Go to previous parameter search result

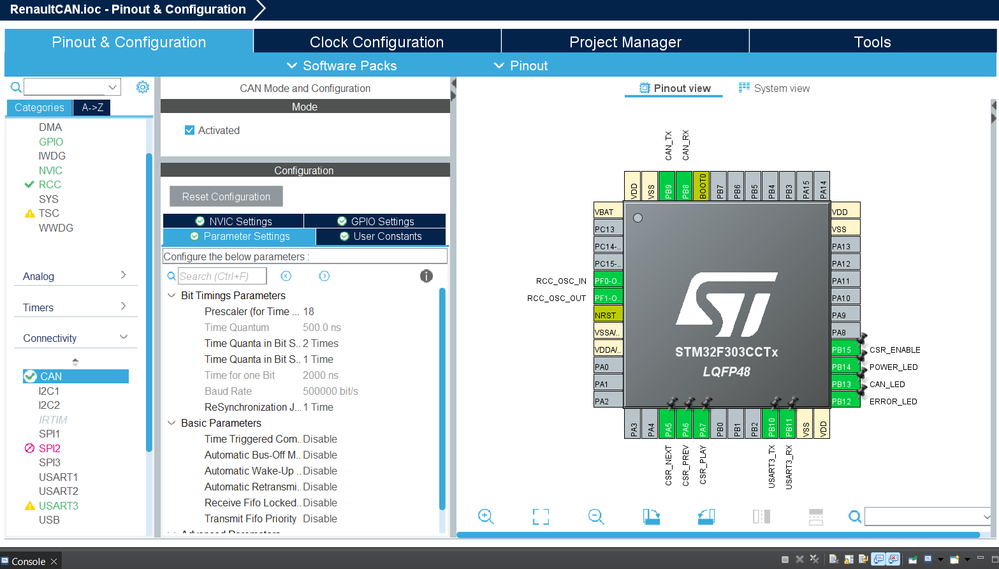point(286,276)
